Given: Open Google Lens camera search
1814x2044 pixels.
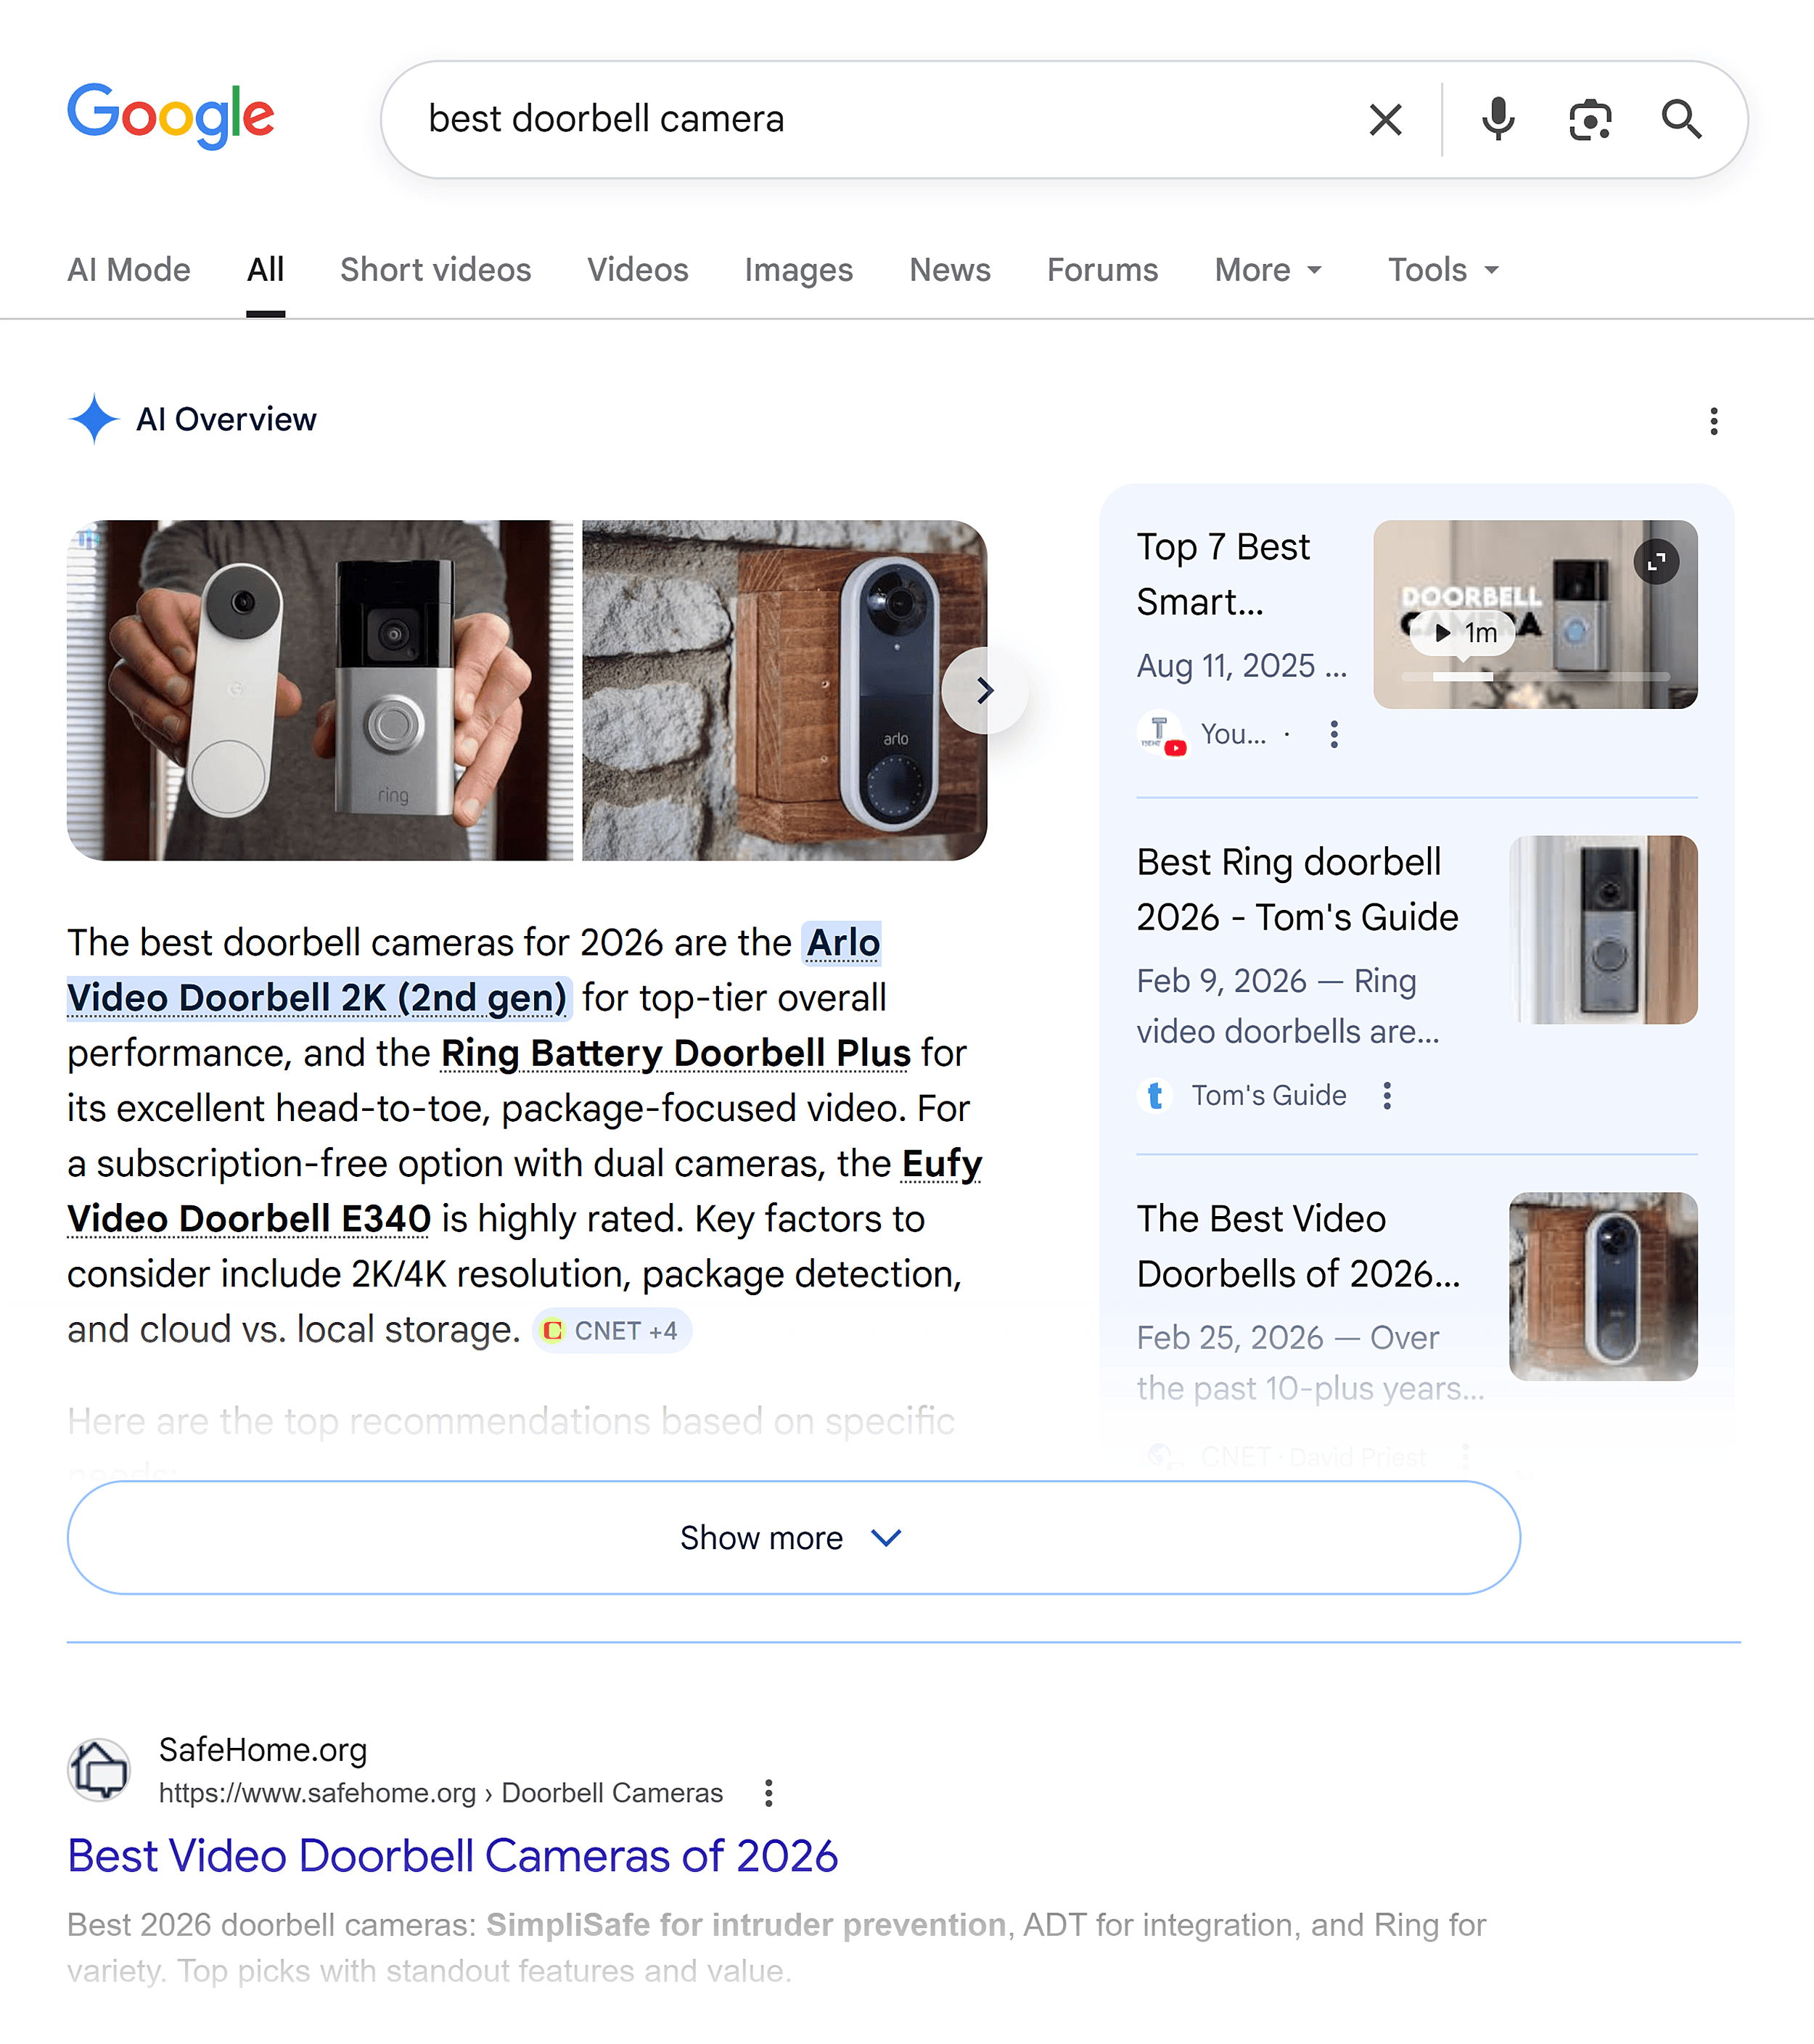Looking at the screenshot, I should click(x=1589, y=119).
